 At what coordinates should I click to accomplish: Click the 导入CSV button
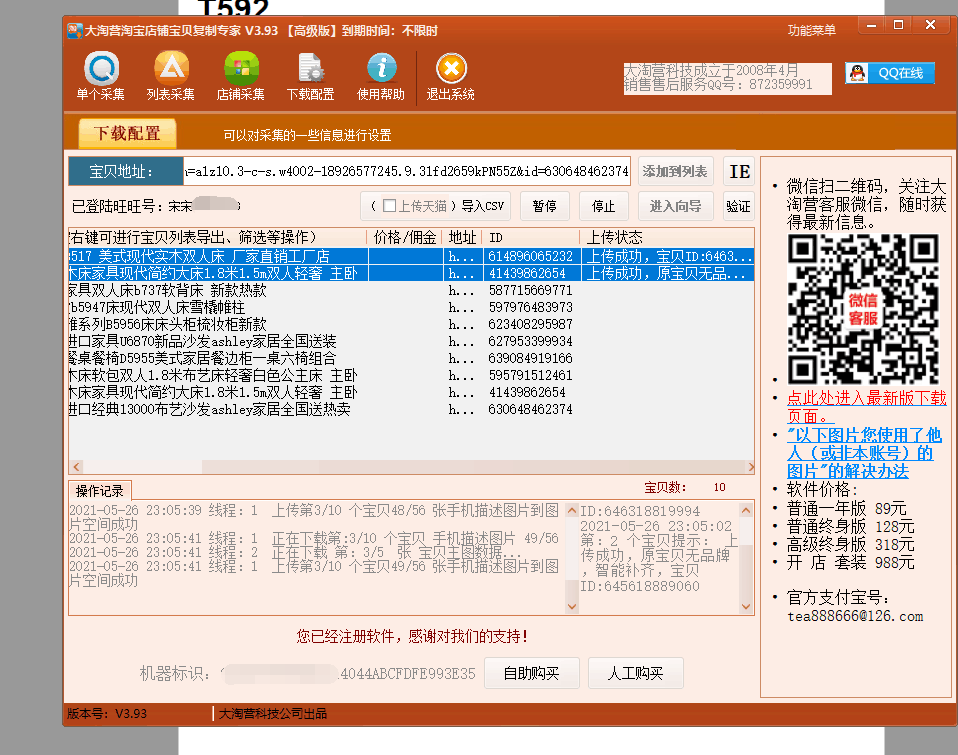(483, 206)
